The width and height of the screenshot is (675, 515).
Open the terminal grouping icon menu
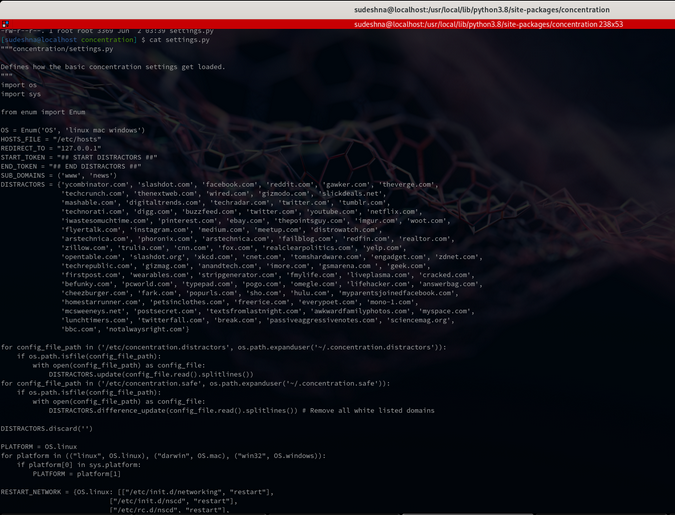[5, 24]
